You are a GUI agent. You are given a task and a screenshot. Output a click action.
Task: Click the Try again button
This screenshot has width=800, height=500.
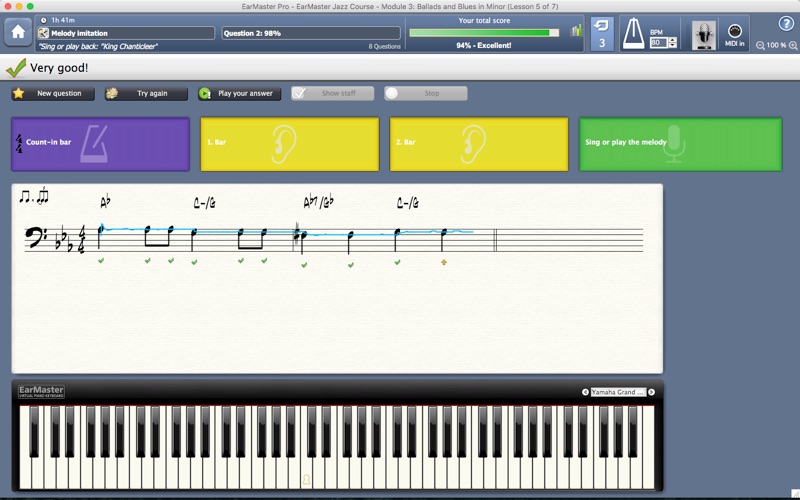pyautogui.click(x=146, y=93)
